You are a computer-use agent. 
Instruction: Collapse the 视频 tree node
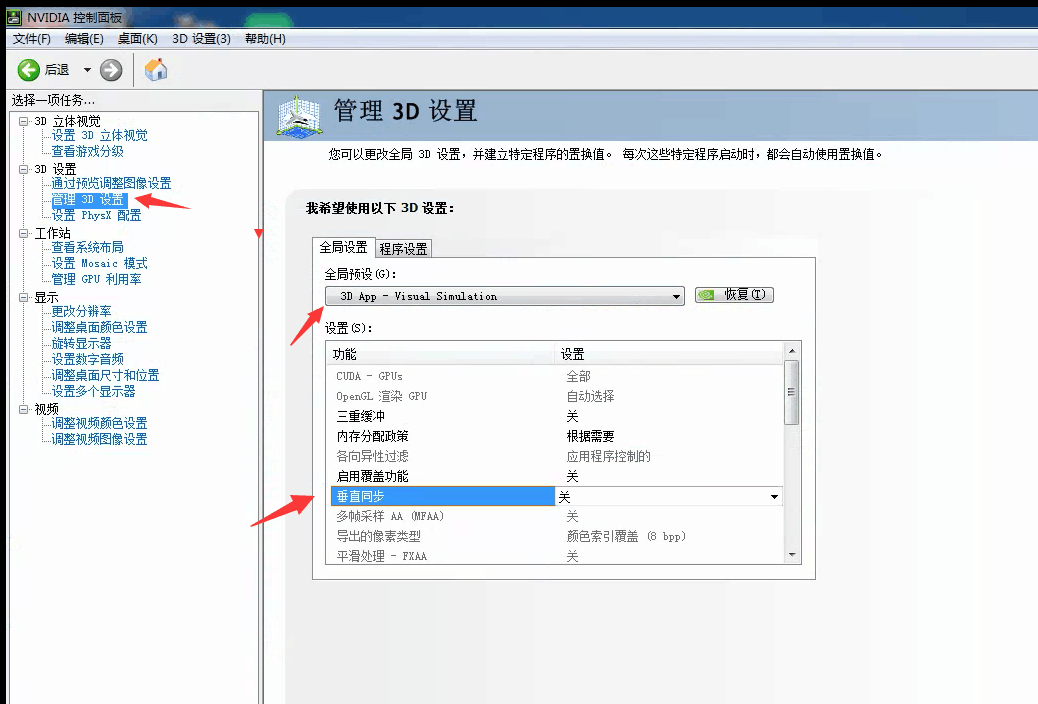click(x=24, y=409)
